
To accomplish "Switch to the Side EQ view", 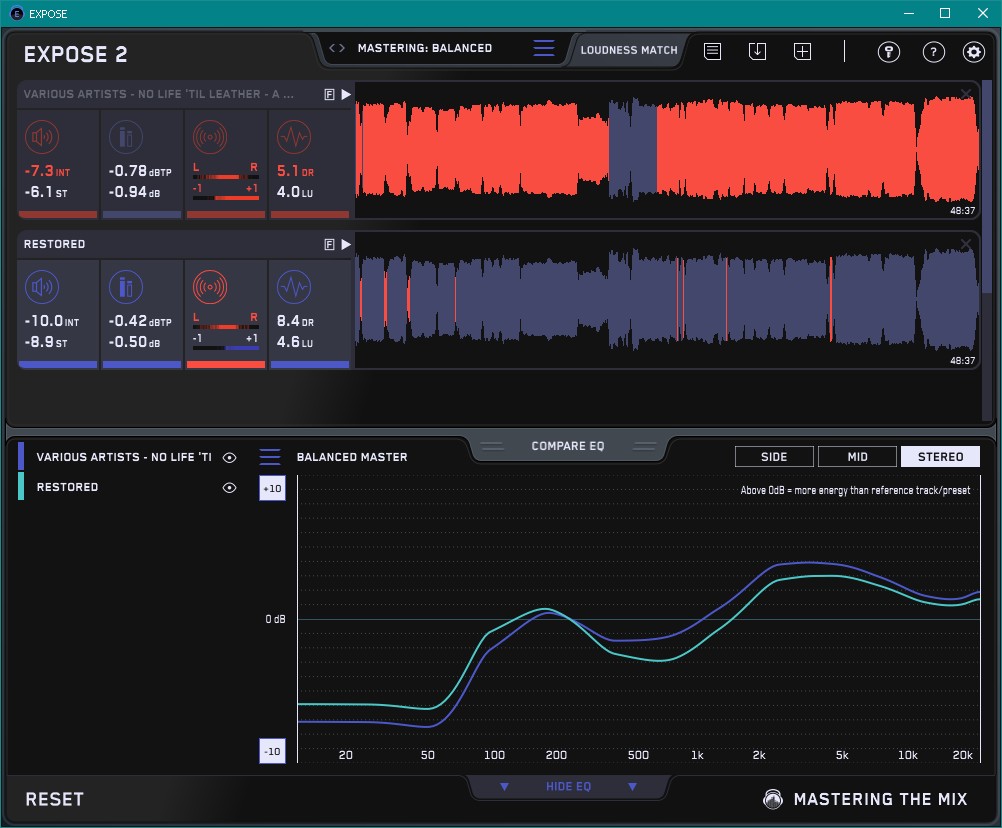I will [774, 457].
